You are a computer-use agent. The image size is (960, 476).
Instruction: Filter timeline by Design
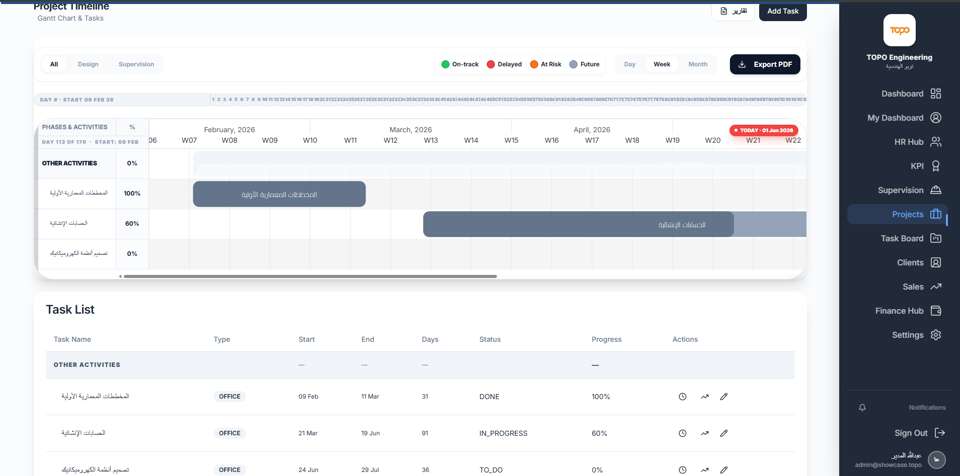click(x=88, y=64)
